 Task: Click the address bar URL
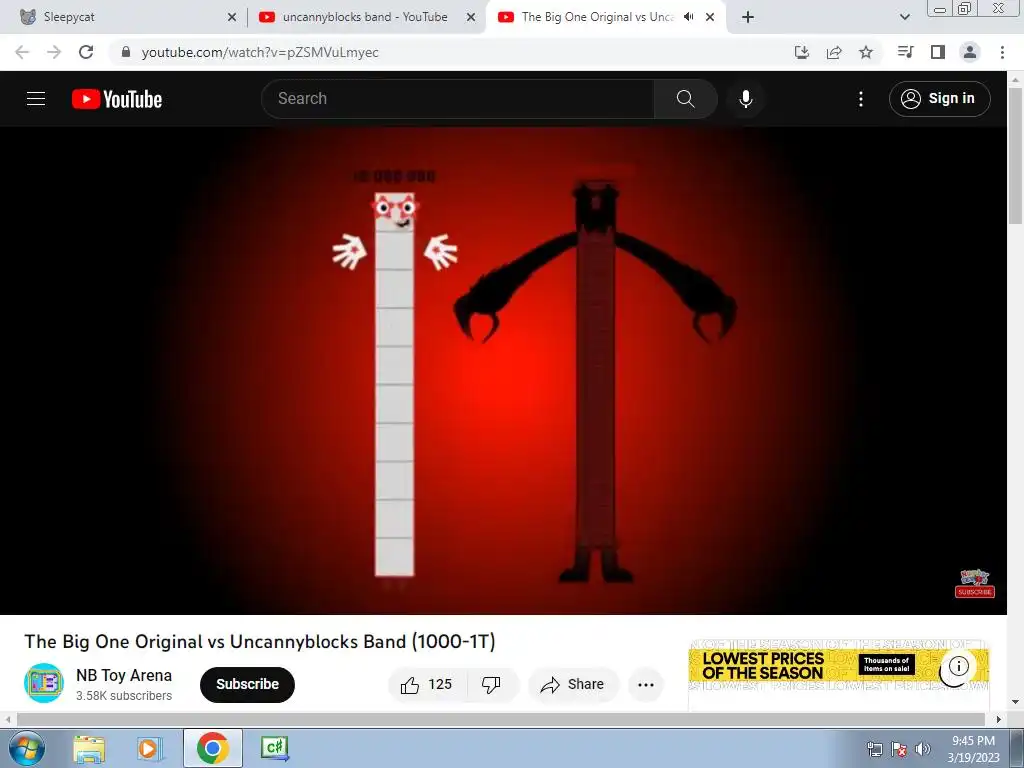[260, 52]
